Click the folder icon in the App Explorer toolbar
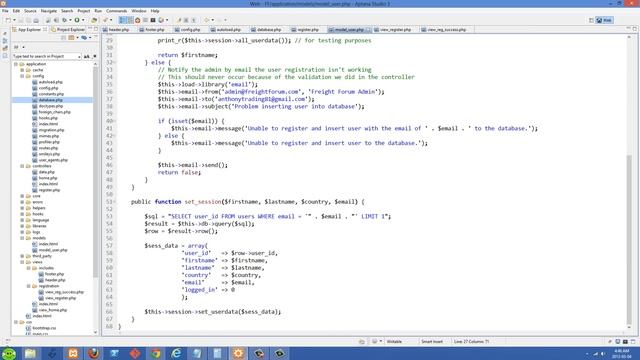 click(71, 38)
